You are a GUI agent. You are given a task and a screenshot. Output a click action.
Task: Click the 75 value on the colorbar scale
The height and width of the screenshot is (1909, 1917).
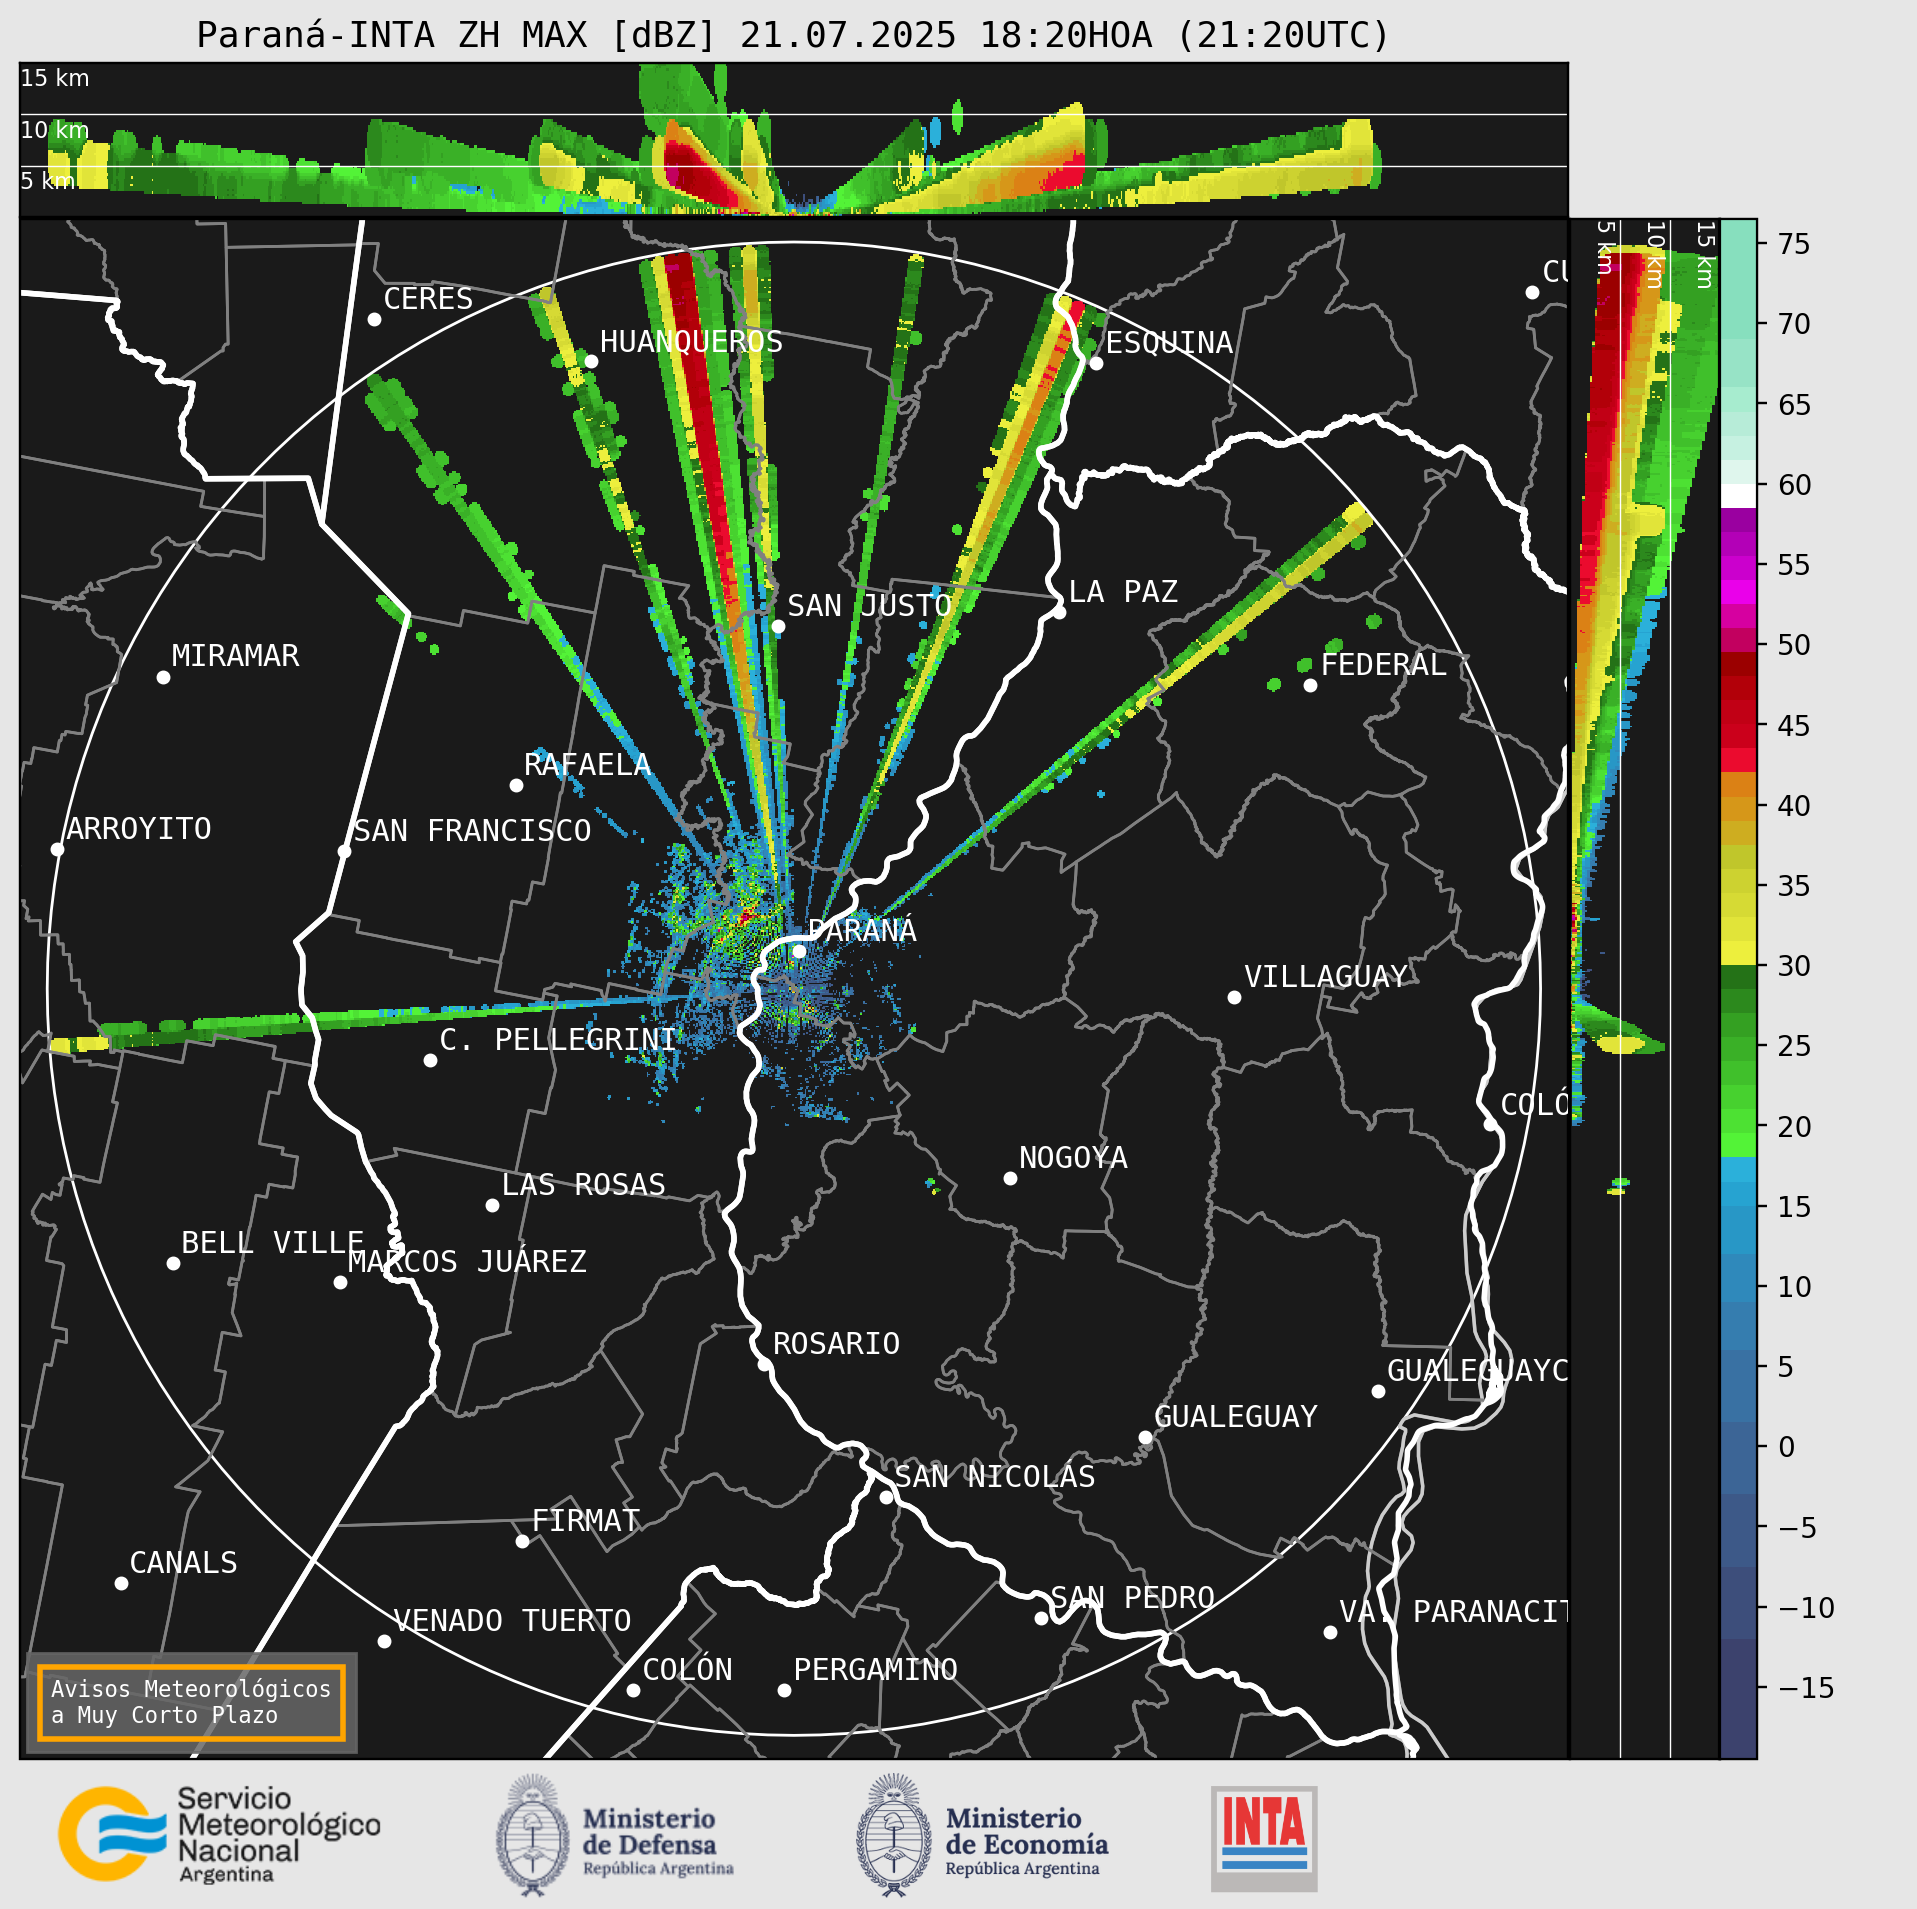1794,243
